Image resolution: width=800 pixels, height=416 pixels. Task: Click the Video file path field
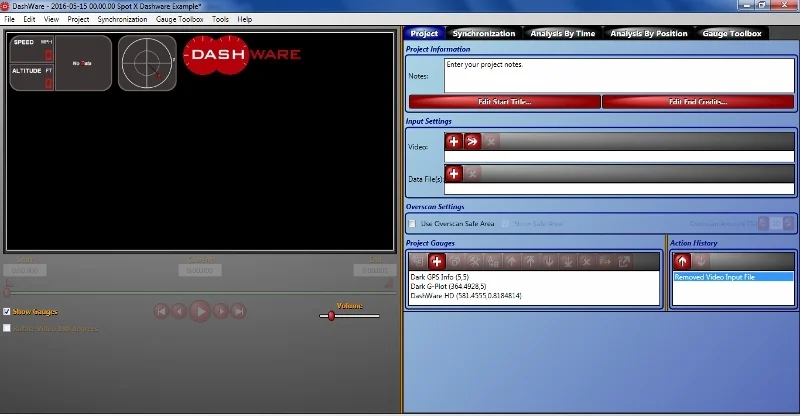pos(619,157)
